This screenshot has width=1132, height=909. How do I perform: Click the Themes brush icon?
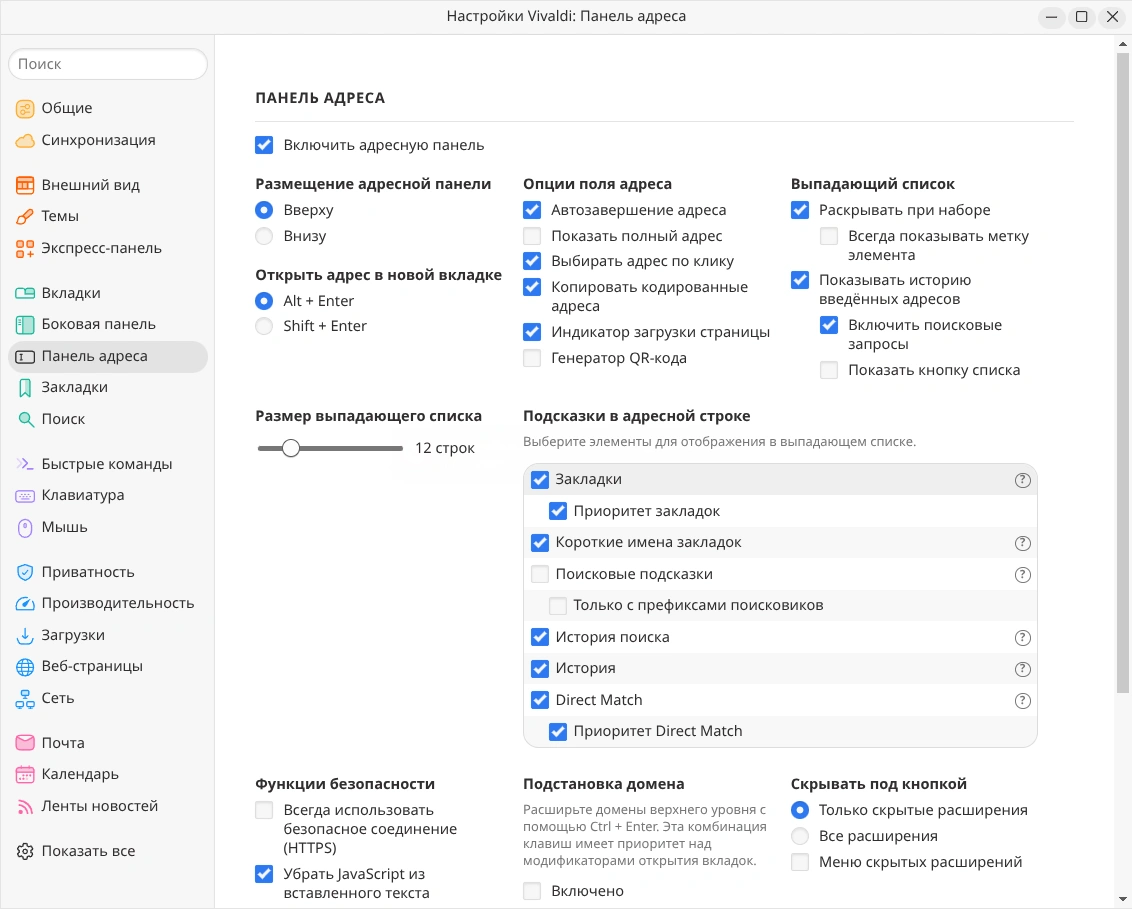(x=25, y=217)
